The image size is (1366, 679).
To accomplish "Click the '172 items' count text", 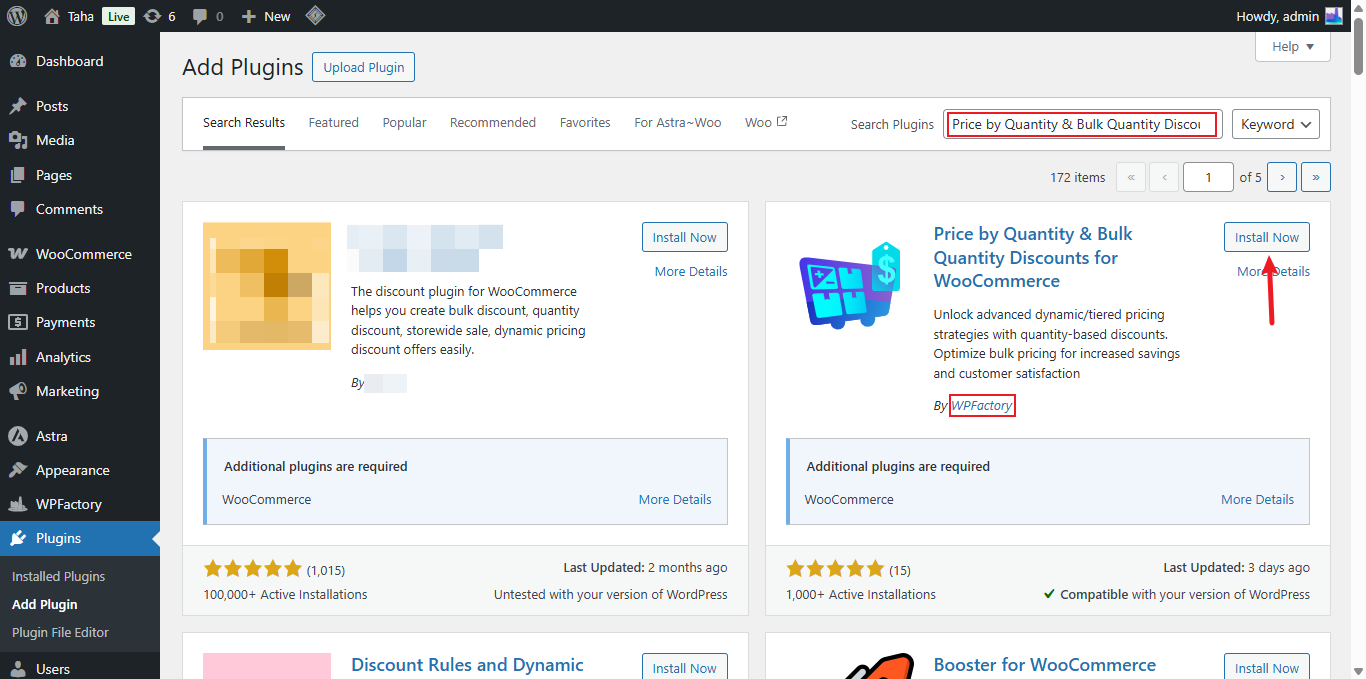I will click(1078, 177).
